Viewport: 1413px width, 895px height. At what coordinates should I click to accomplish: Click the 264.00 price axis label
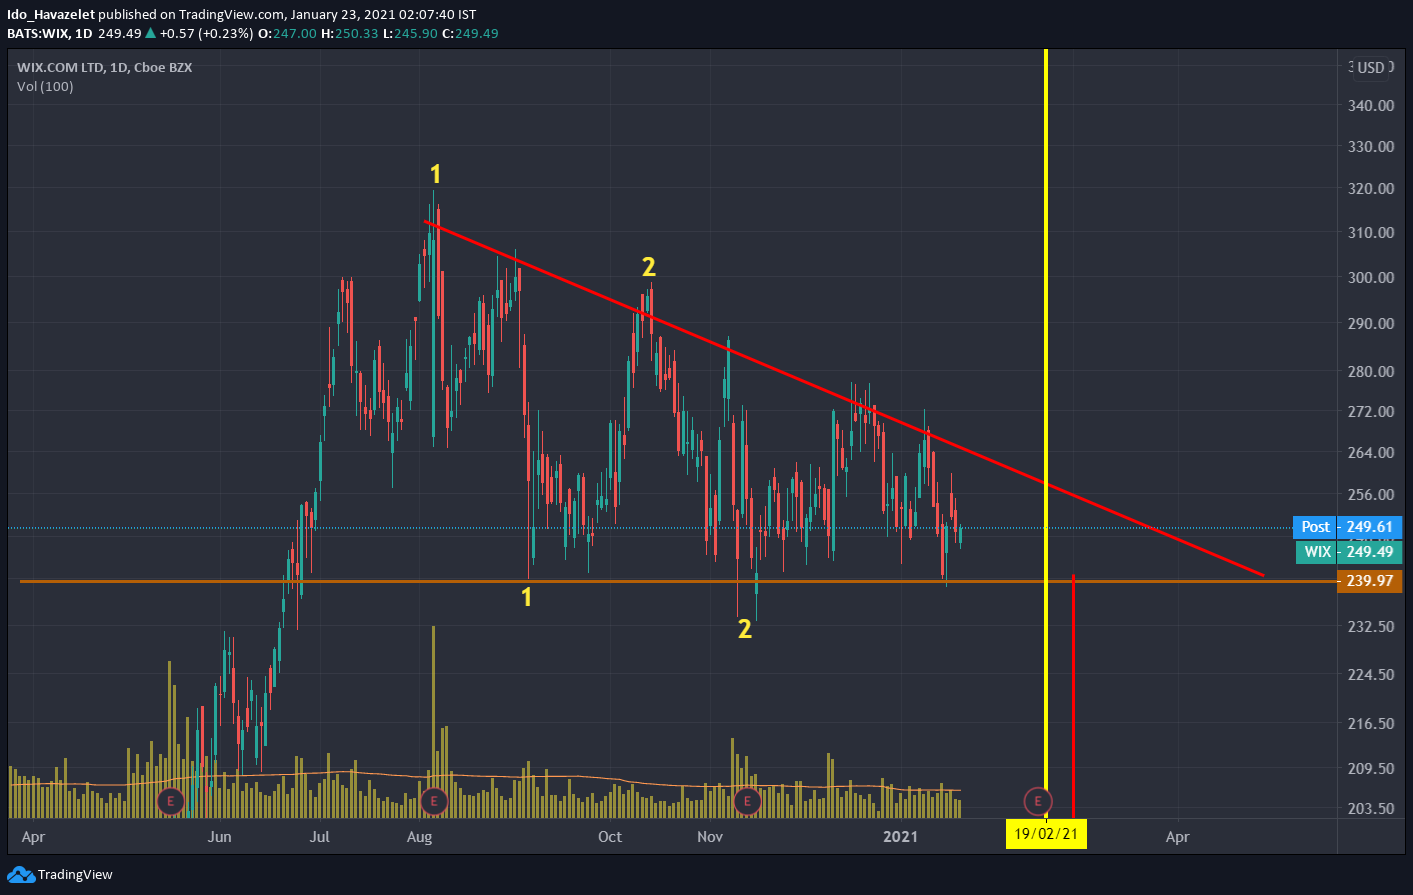(x=1371, y=452)
